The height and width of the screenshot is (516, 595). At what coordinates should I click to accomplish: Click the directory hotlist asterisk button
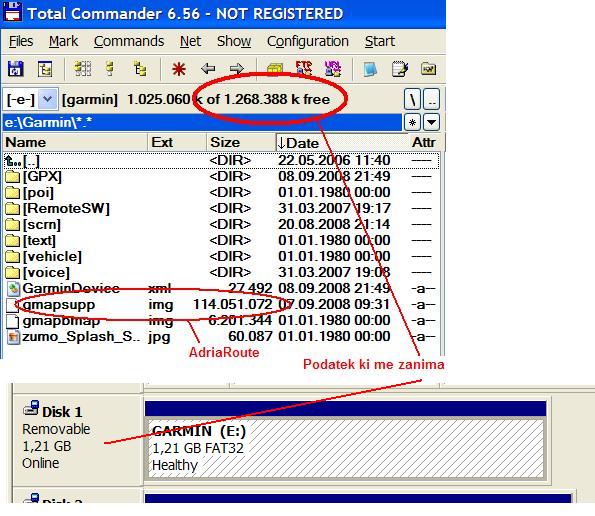click(412, 122)
